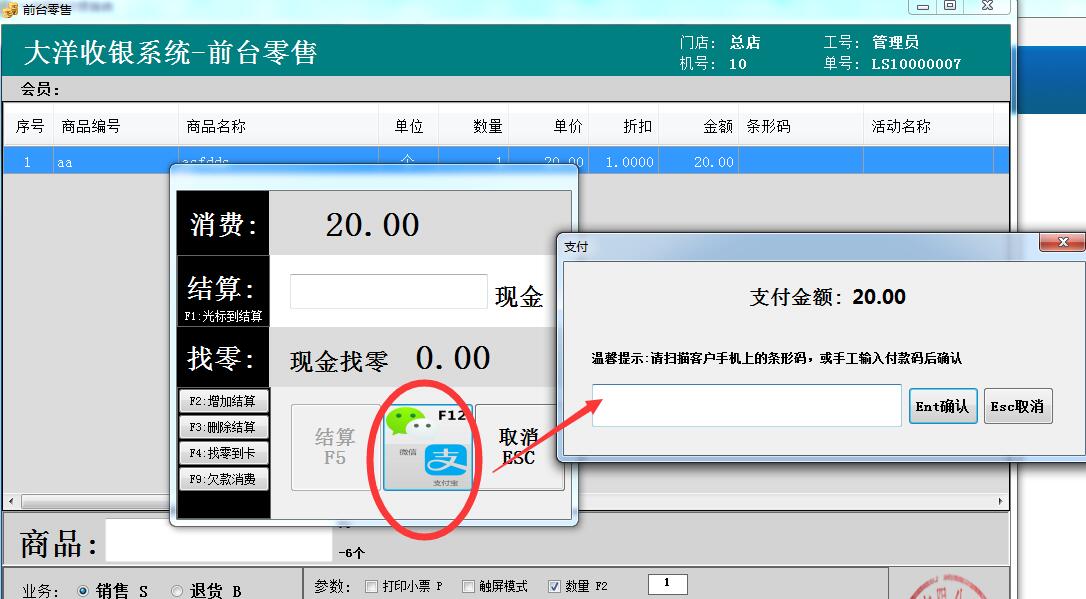
Task: Focus the payment code input field
Action: (747, 406)
